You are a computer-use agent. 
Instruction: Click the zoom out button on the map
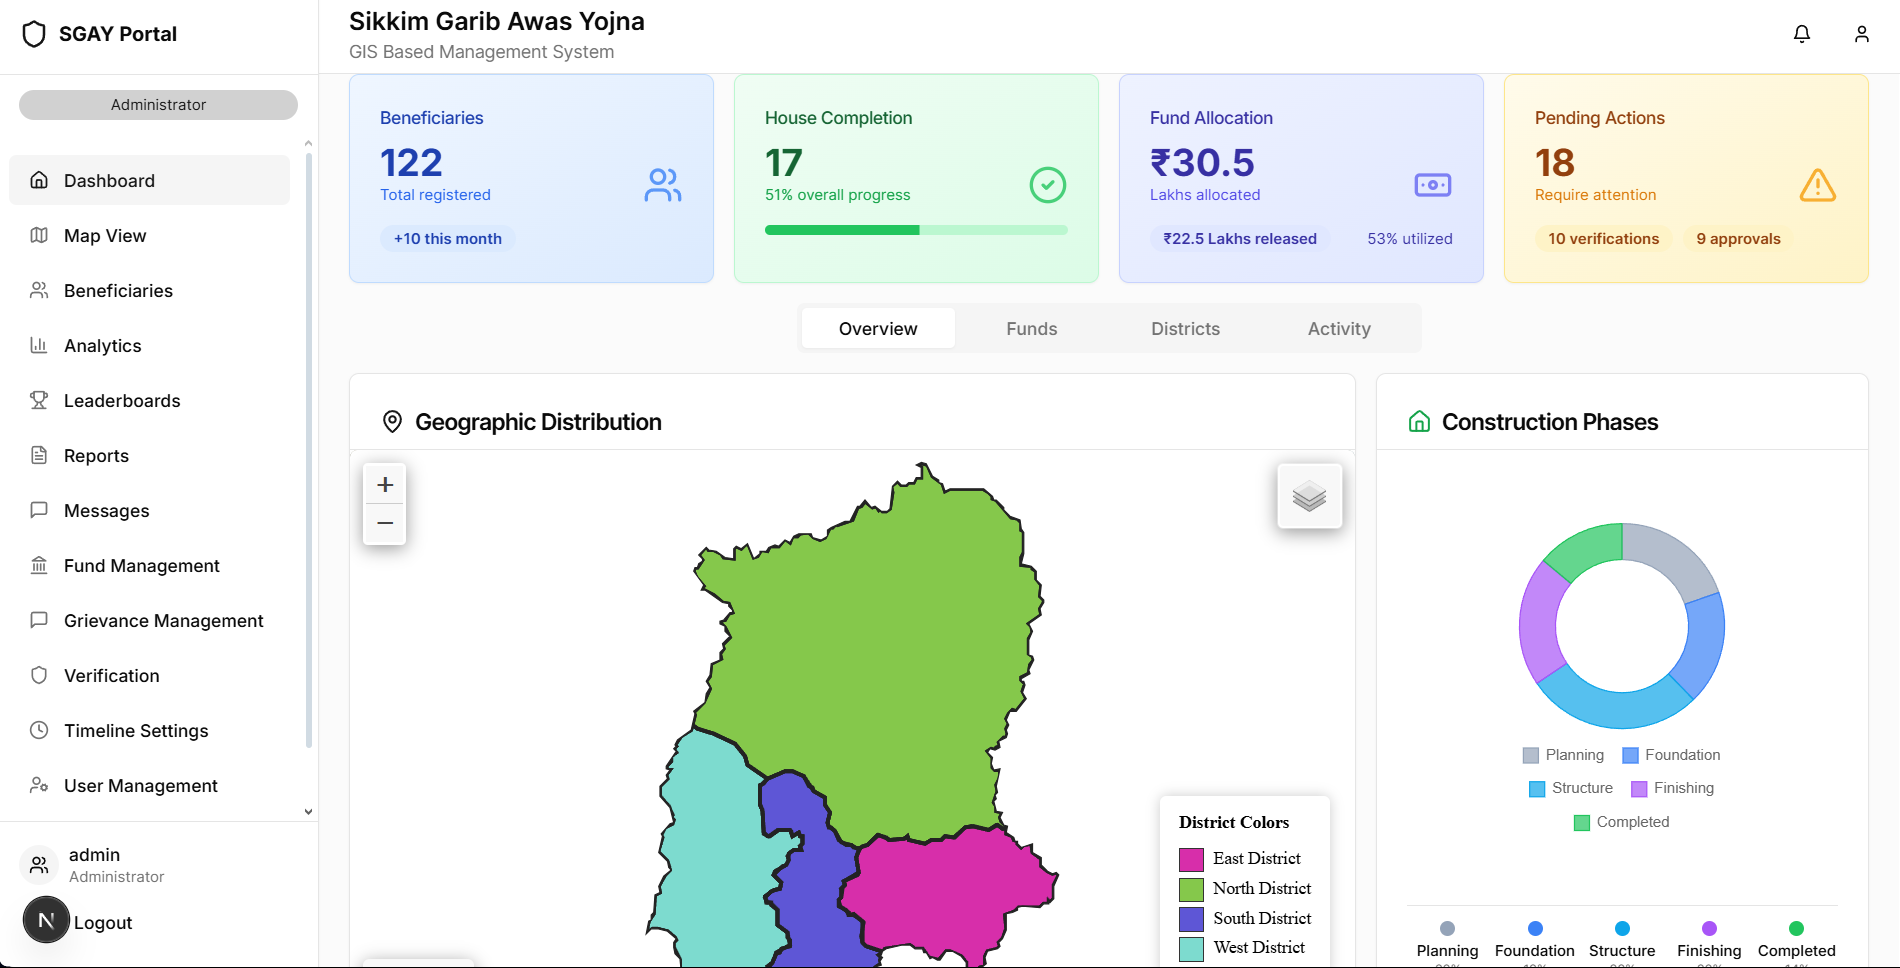tap(384, 523)
